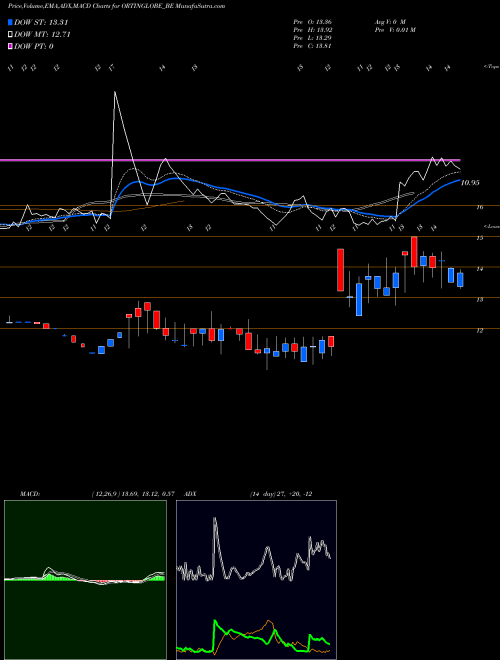Open the dark blue ADX indicator chart
The width and height of the screenshot is (500, 660).
(256, 580)
